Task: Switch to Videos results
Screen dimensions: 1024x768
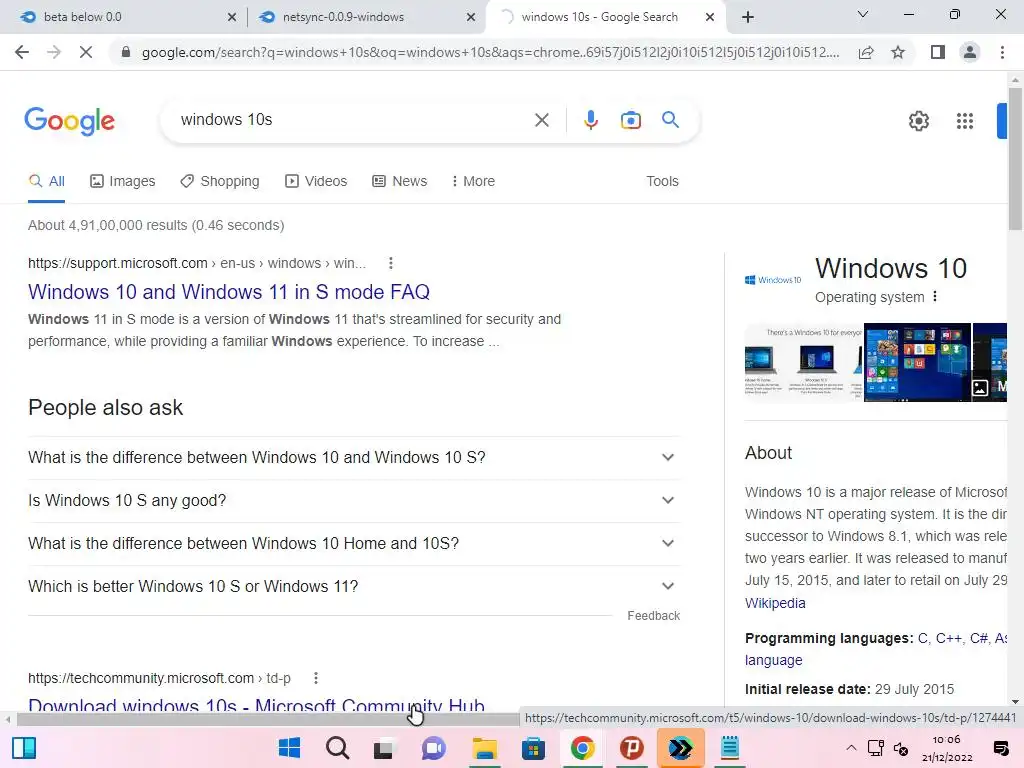Action: pos(316,181)
